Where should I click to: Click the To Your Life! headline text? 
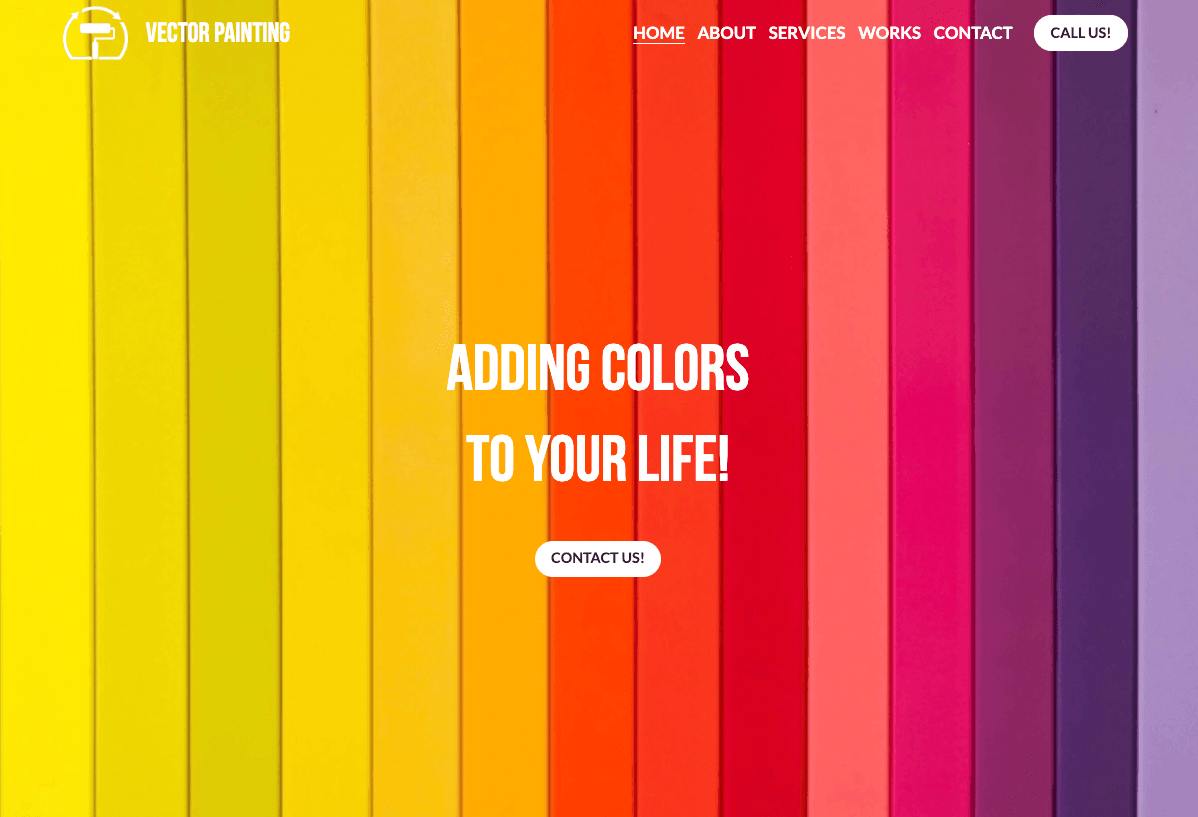click(x=597, y=459)
